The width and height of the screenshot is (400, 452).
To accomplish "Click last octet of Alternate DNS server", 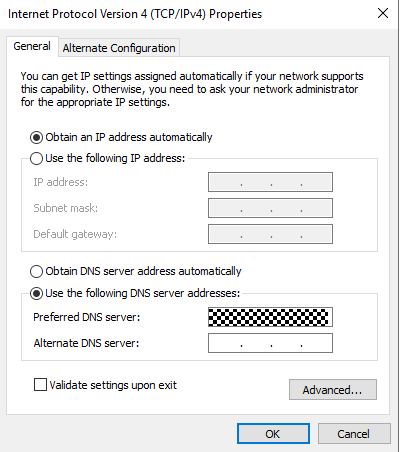I will coord(317,343).
